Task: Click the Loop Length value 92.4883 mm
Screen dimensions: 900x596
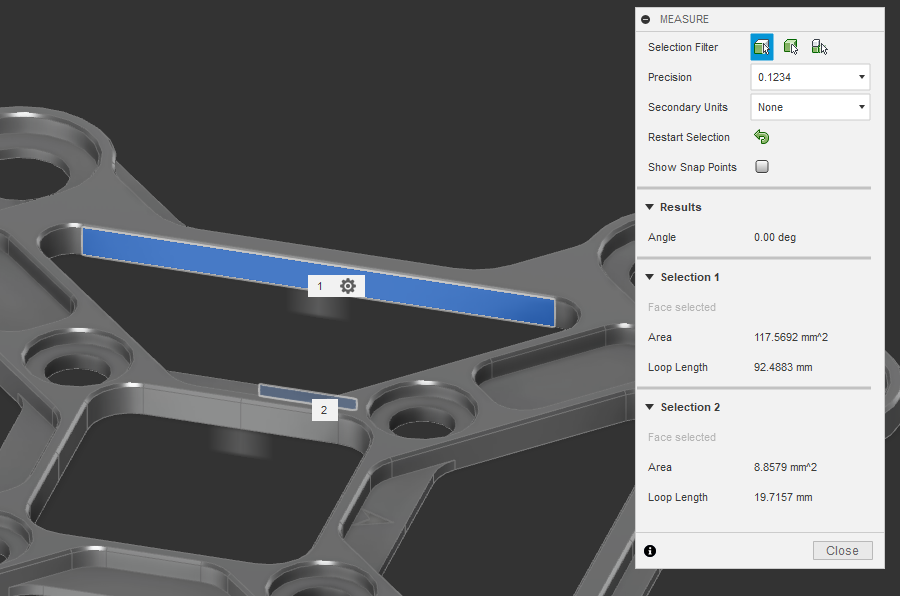Action: coord(785,367)
